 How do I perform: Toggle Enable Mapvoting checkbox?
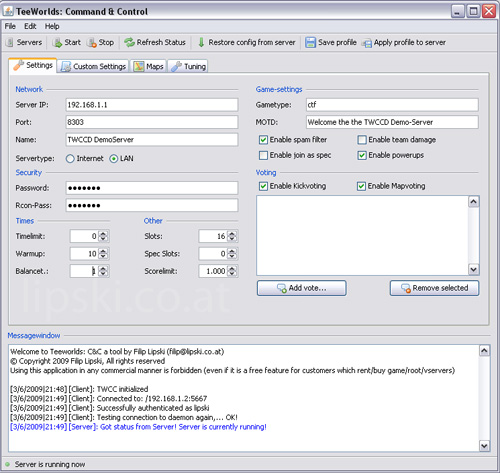(x=361, y=186)
